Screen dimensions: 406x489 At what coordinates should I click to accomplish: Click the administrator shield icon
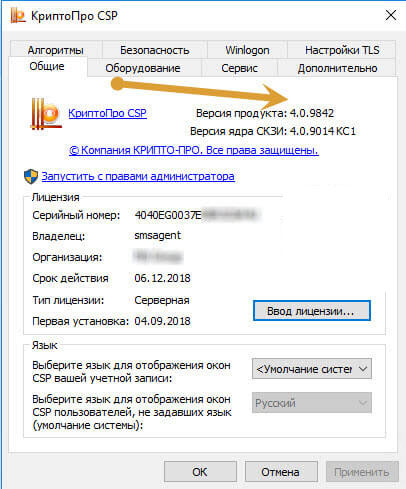tap(31, 176)
